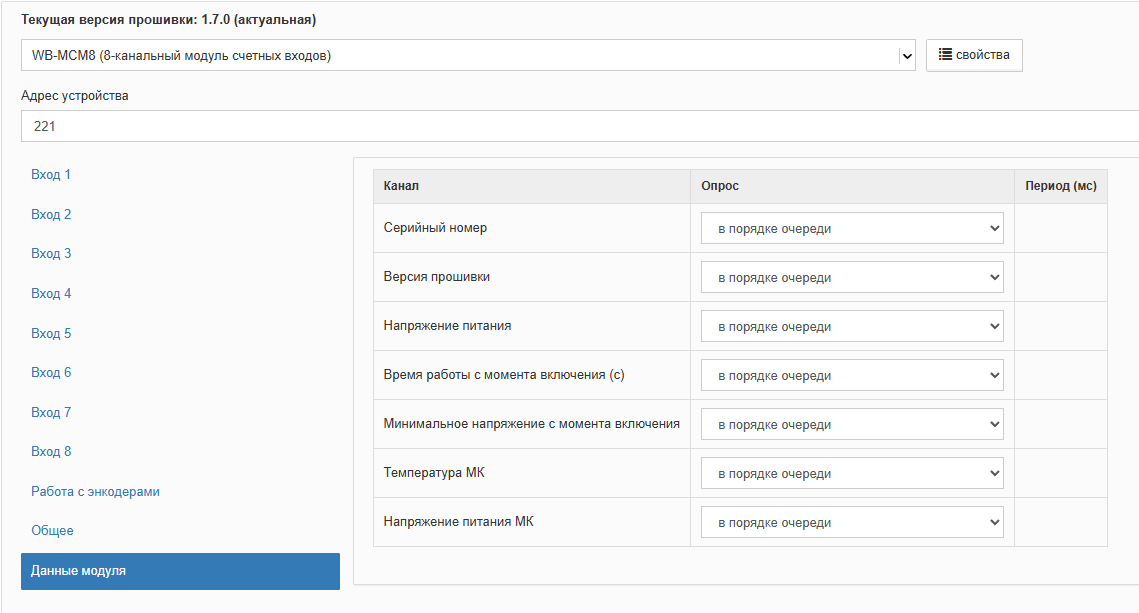The width and height of the screenshot is (1139, 613).
Task: Expand polling dropdown for Серийный номер
Action: (x=852, y=229)
